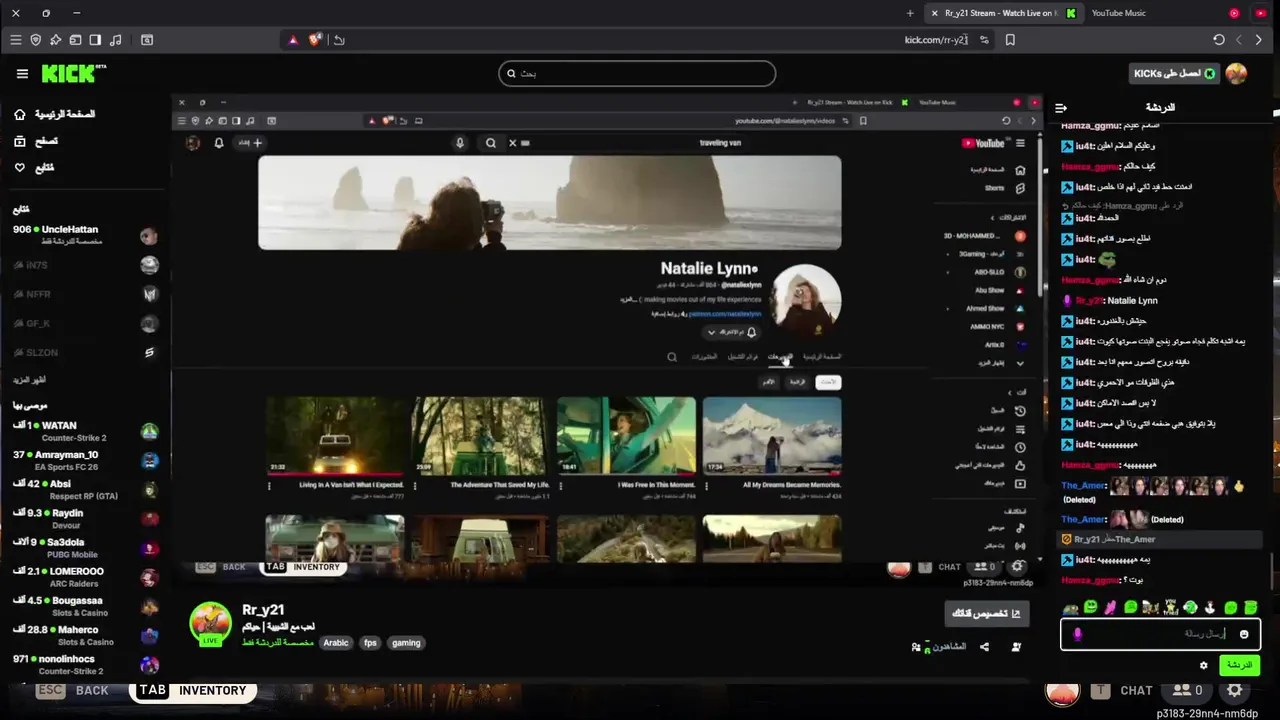The width and height of the screenshot is (1280, 720).
Task: Open the orange shield icon with badge
Action: pos(315,40)
